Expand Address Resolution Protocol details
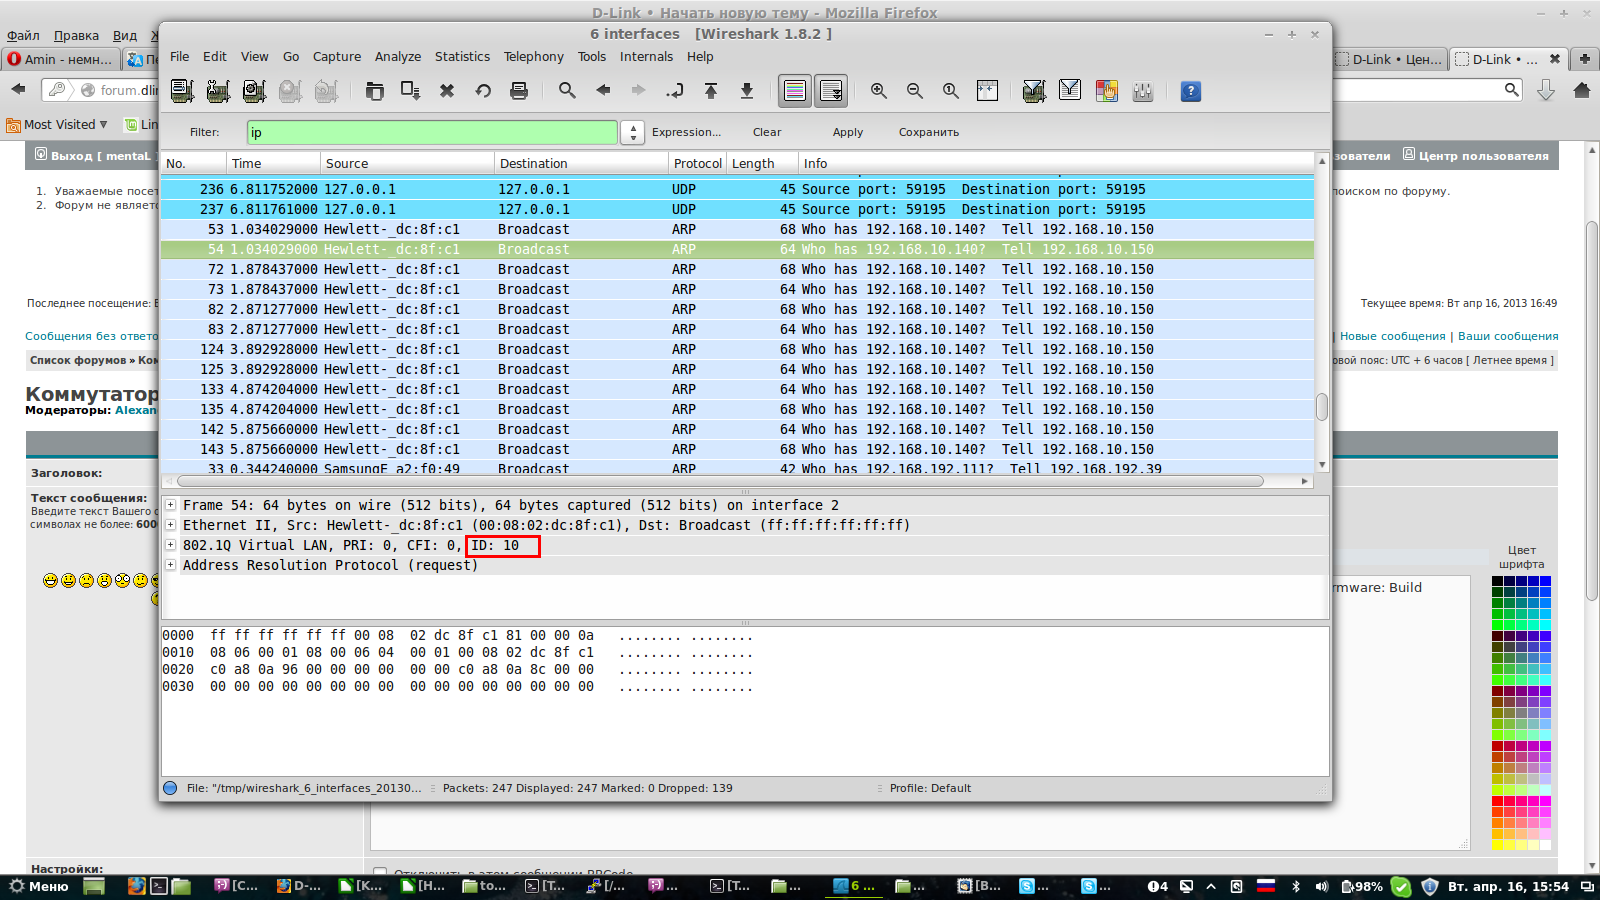The height and width of the screenshot is (900, 1600). click(171, 565)
